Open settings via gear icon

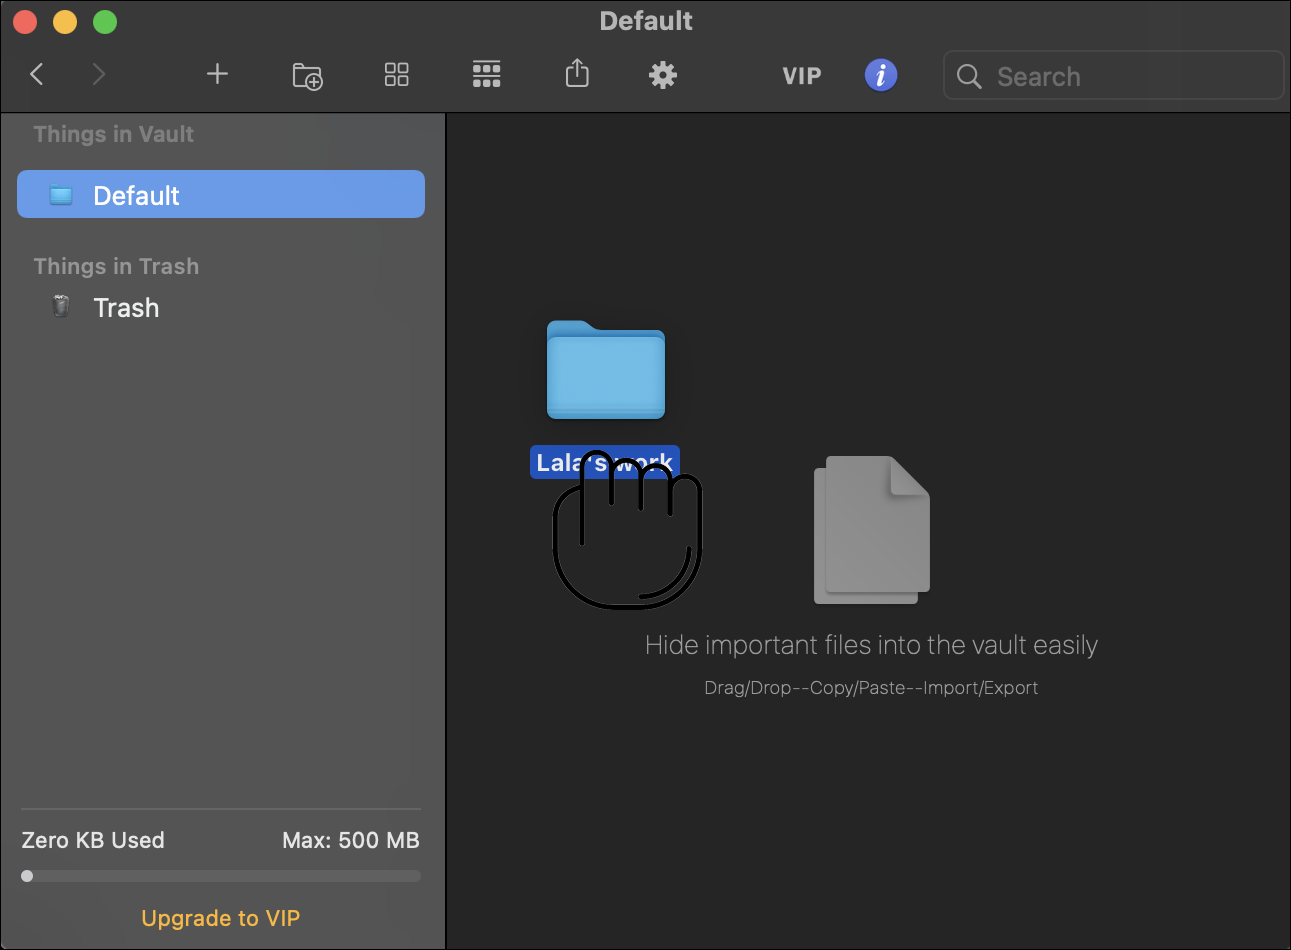(663, 75)
